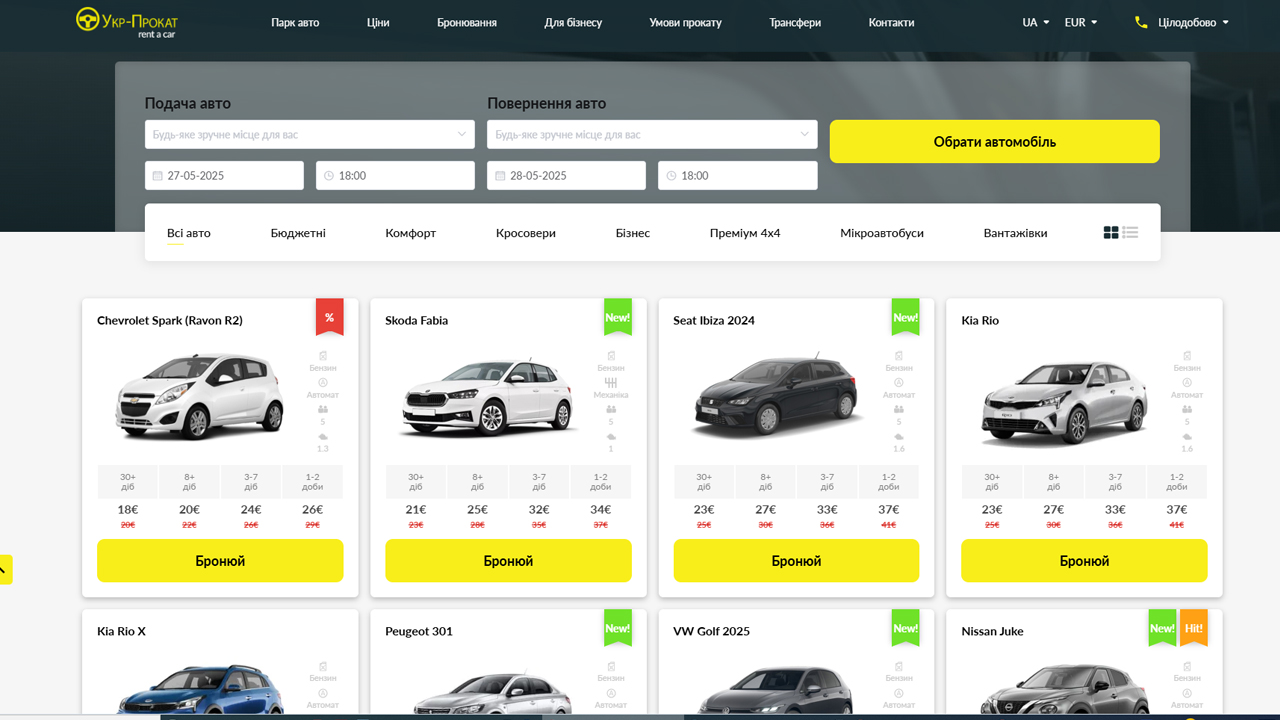Screen dimensions: 1280x720
Task: Expand the Цілодобово contact dropdown
Action: coord(1193,22)
